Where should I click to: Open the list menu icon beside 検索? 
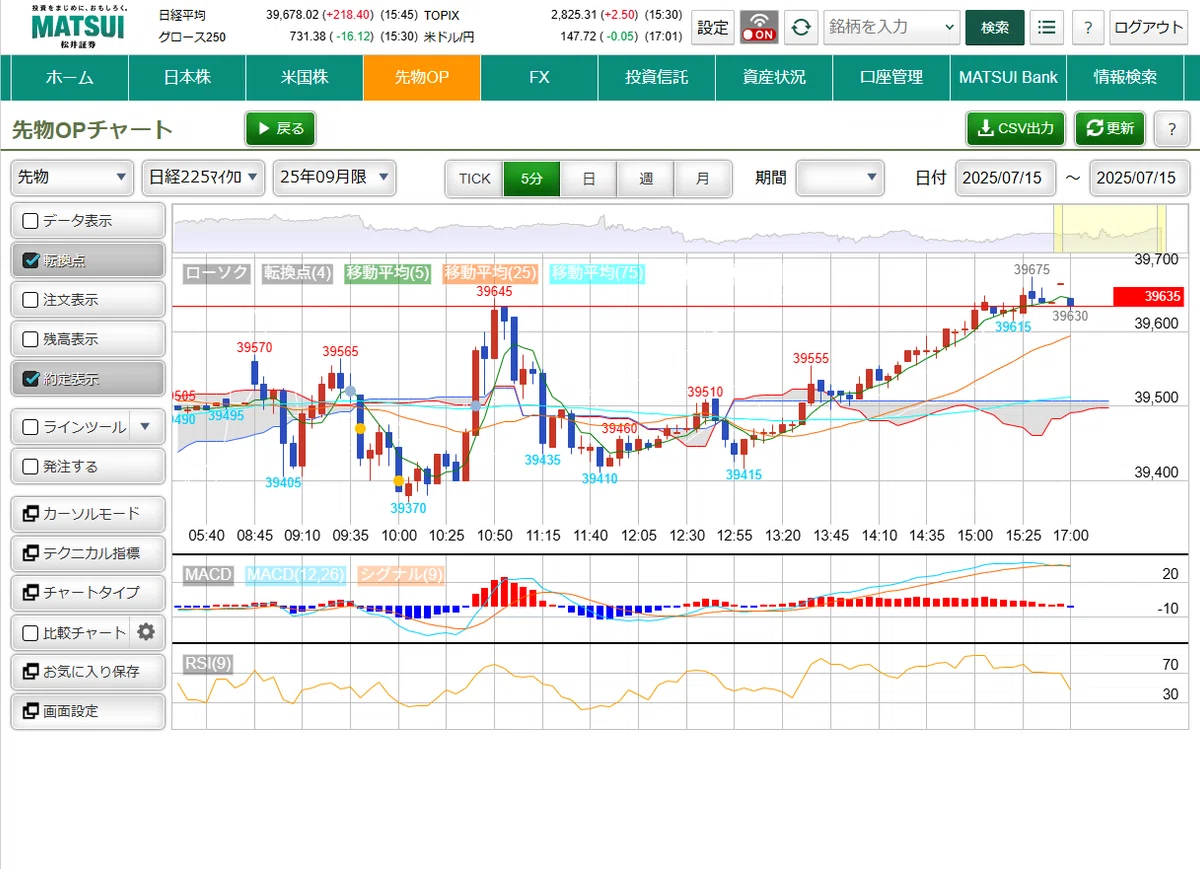pos(1046,27)
